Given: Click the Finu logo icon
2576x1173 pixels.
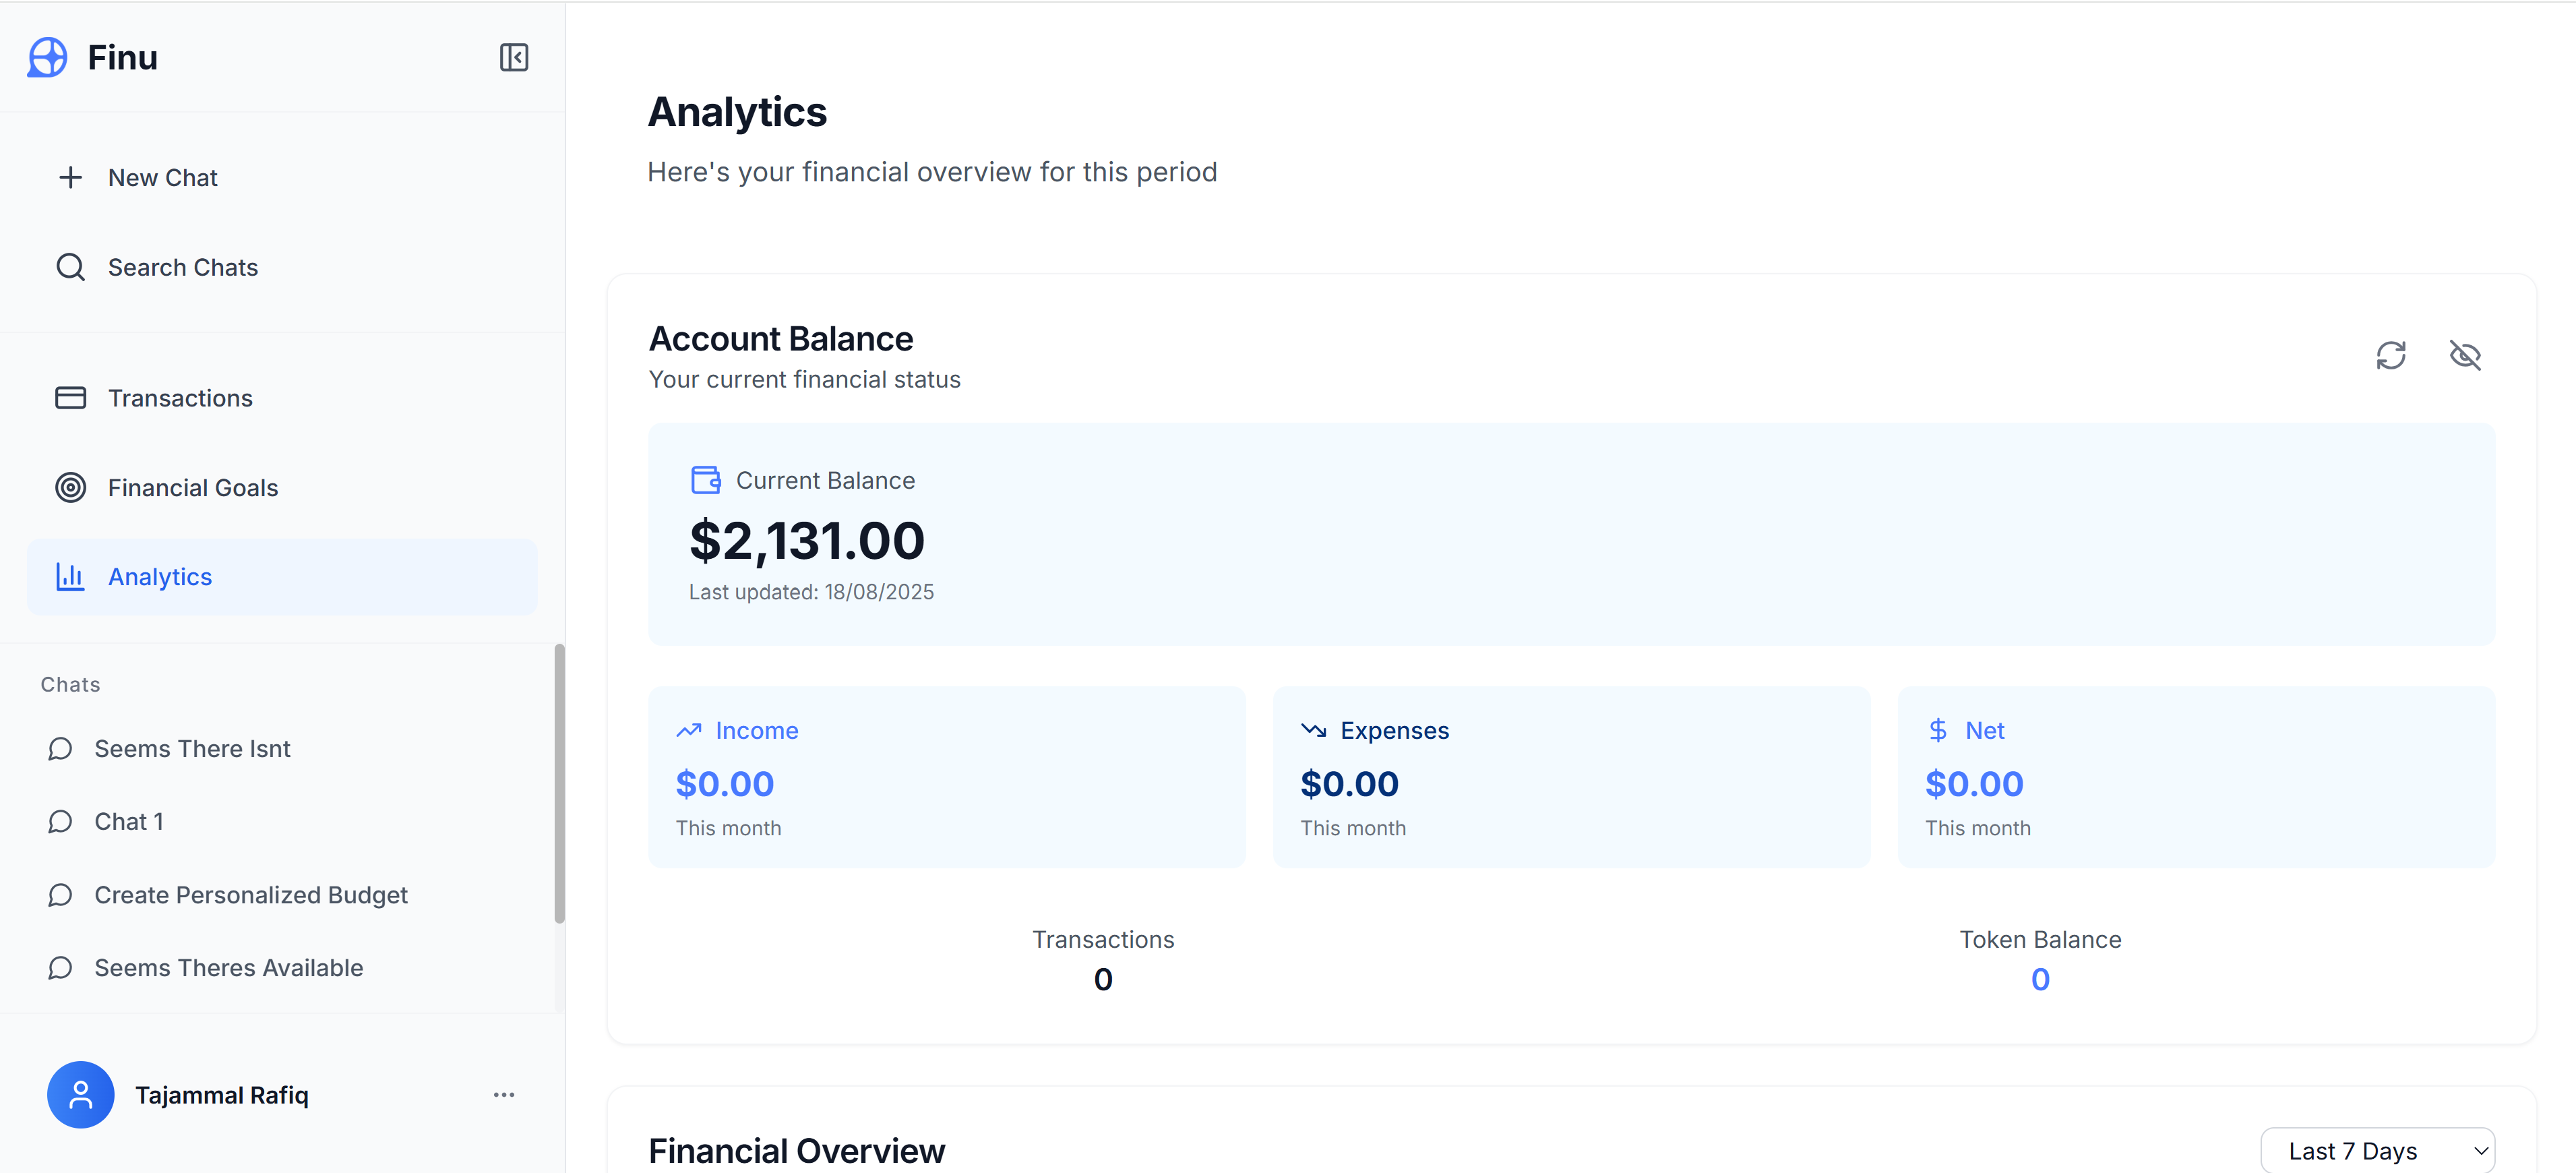Looking at the screenshot, I should 47,57.
